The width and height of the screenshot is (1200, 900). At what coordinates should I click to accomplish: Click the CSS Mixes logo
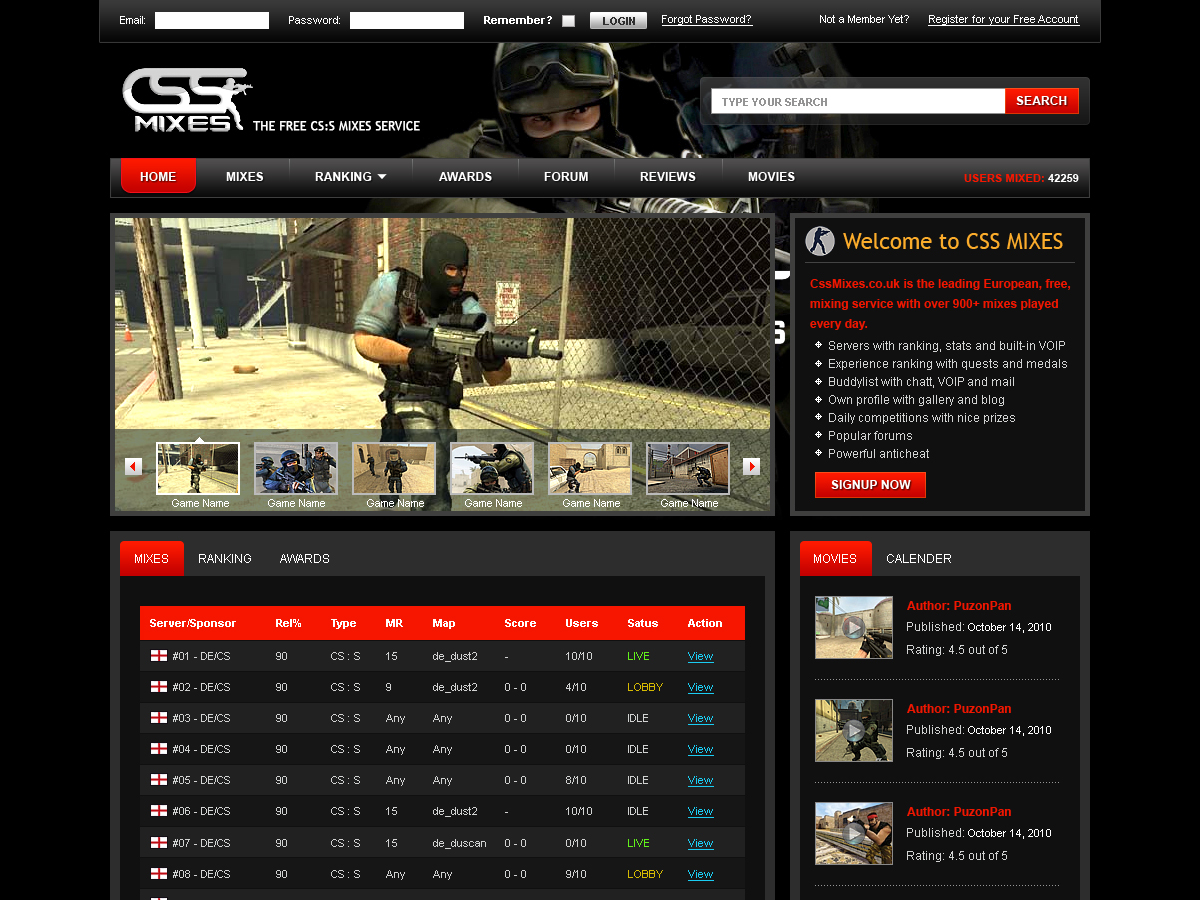click(x=187, y=100)
